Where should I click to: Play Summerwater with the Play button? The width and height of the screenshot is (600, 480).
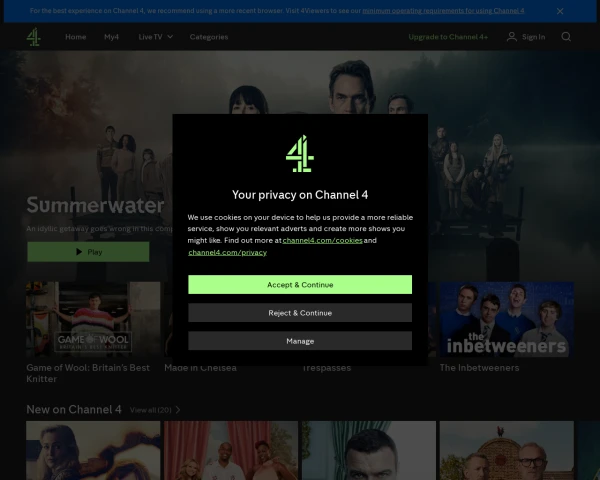(x=88, y=252)
